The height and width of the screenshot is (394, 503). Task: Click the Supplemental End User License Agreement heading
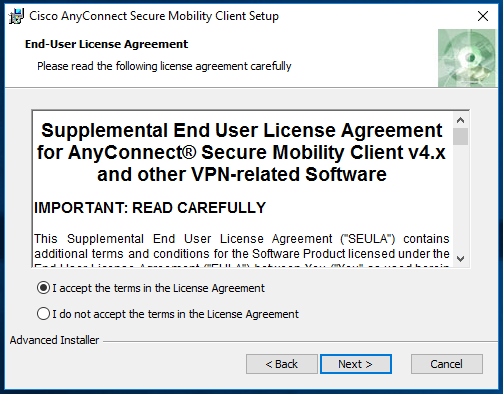click(241, 152)
